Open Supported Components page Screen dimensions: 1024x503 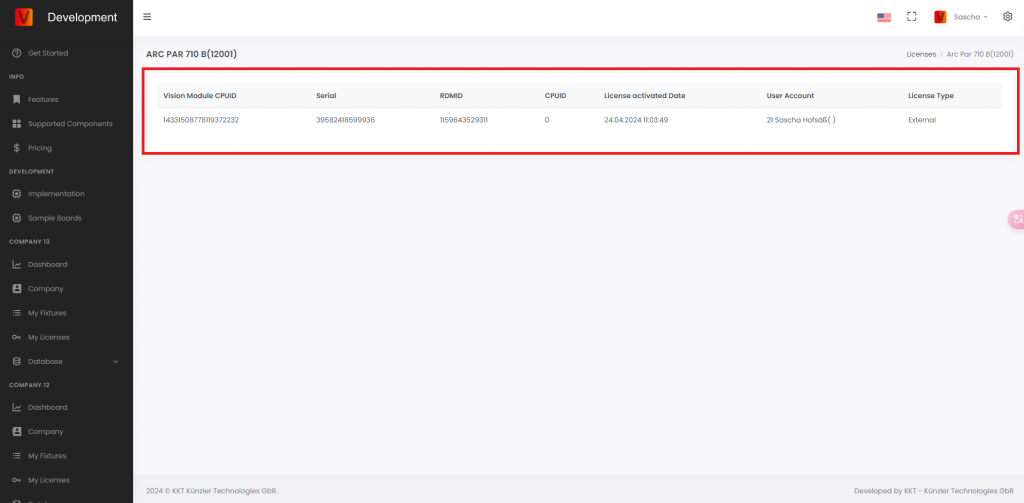coord(69,123)
